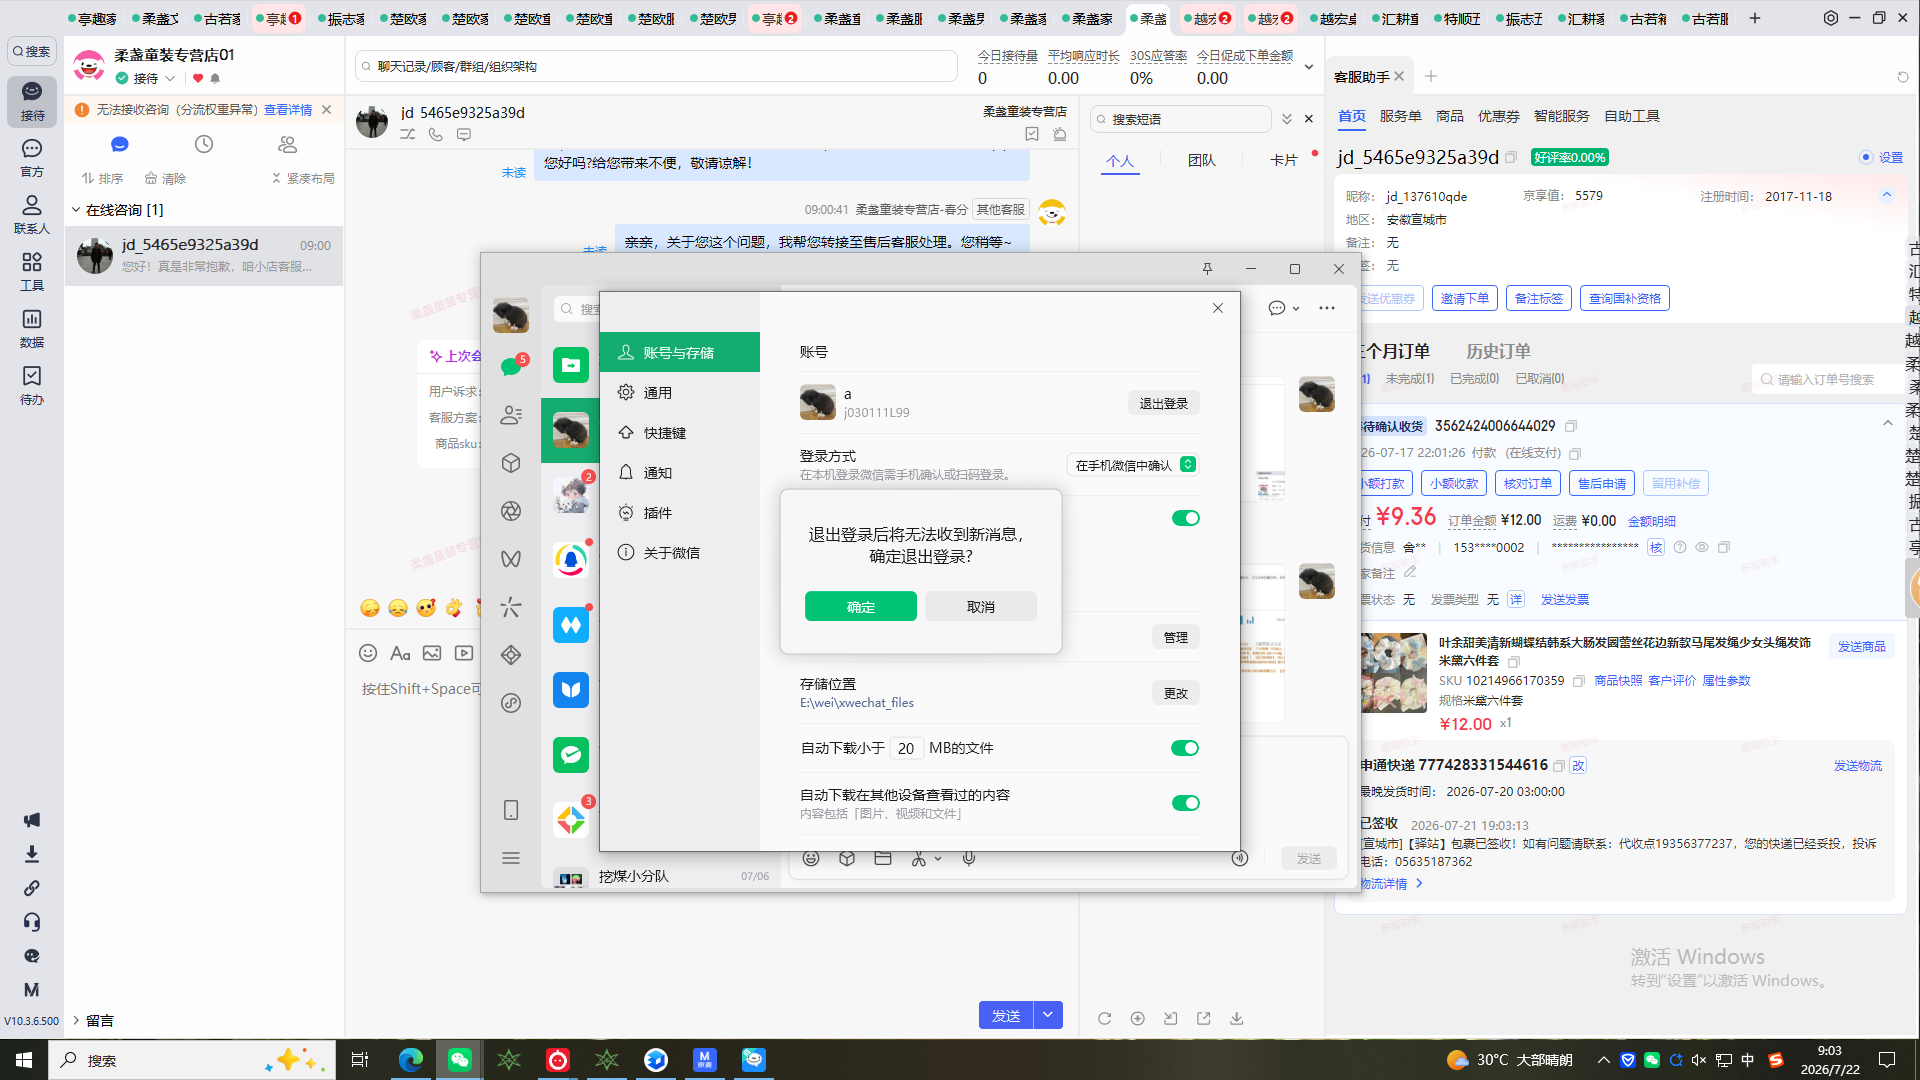Edit the auto-download size field showing 20
This screenshot has width=1920, height=1080.
(x=906, y=748)
